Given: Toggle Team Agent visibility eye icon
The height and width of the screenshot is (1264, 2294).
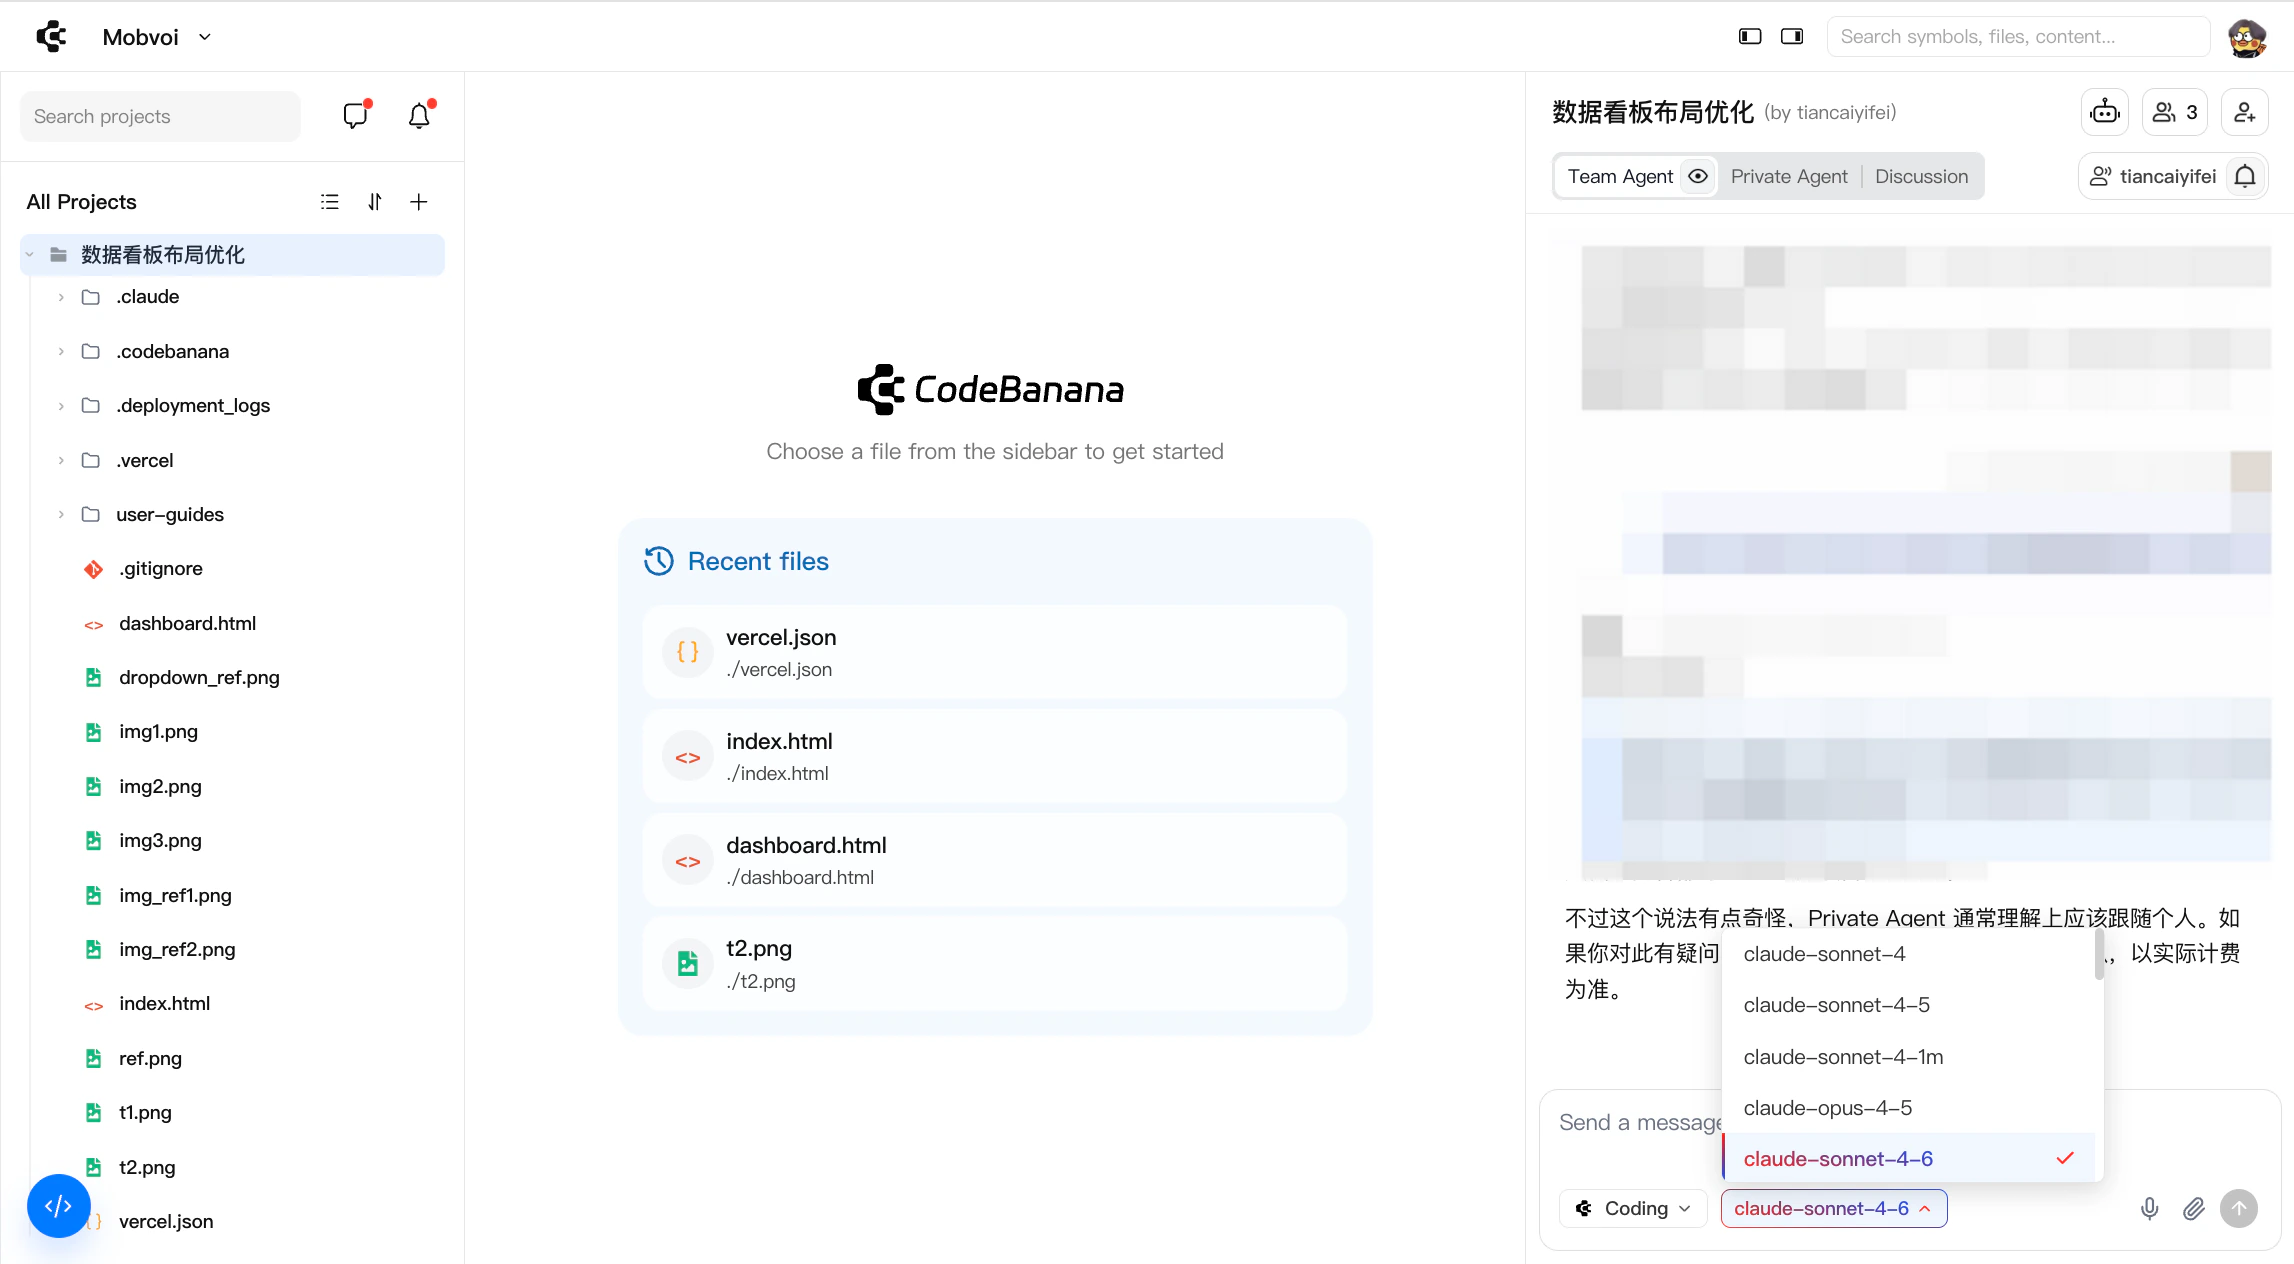Looking at the screenshot, I should 1697,176.
